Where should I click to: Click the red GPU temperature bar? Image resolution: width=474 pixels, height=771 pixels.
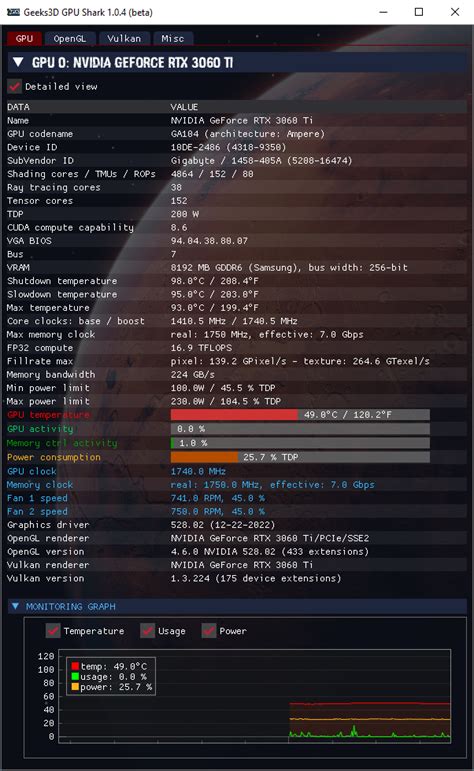(x=234, y=415)
